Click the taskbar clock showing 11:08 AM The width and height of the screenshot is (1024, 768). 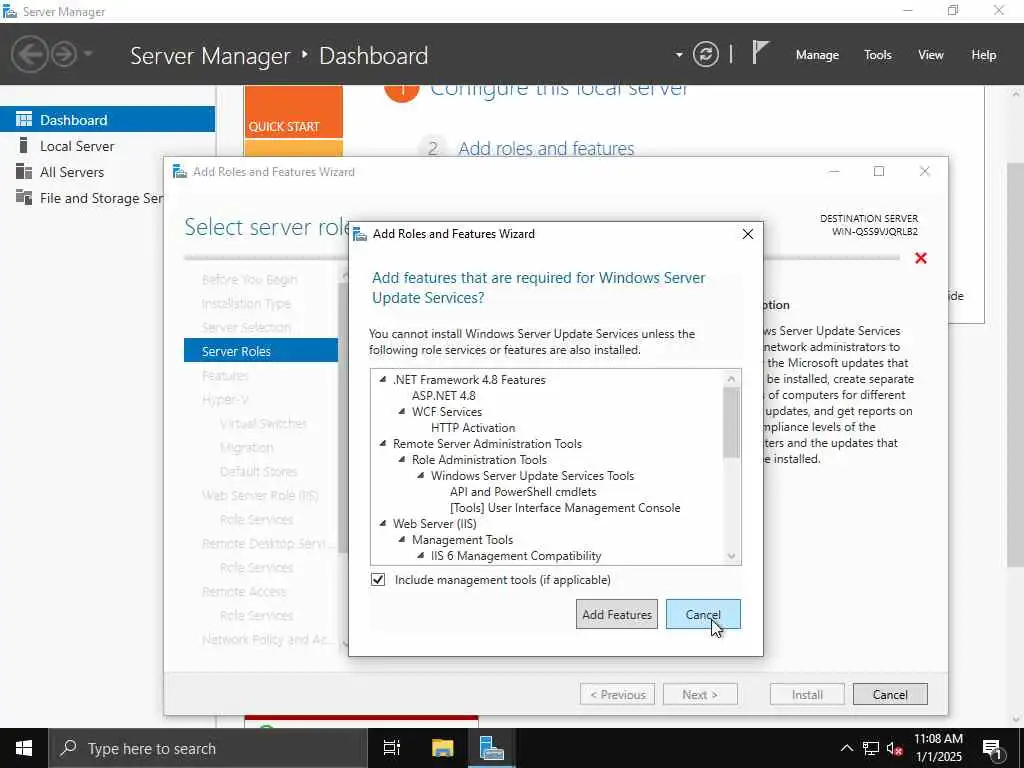click(x=938, y=748)
